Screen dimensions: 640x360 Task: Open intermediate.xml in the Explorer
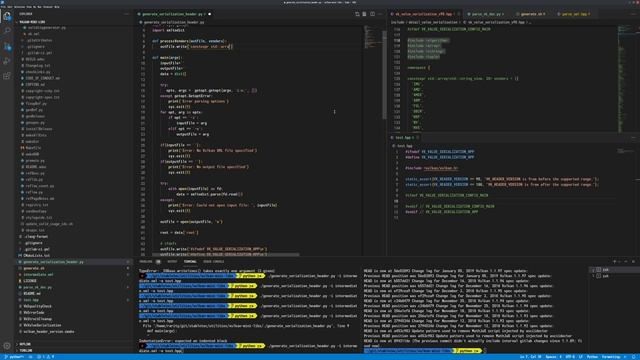(38, 275)
